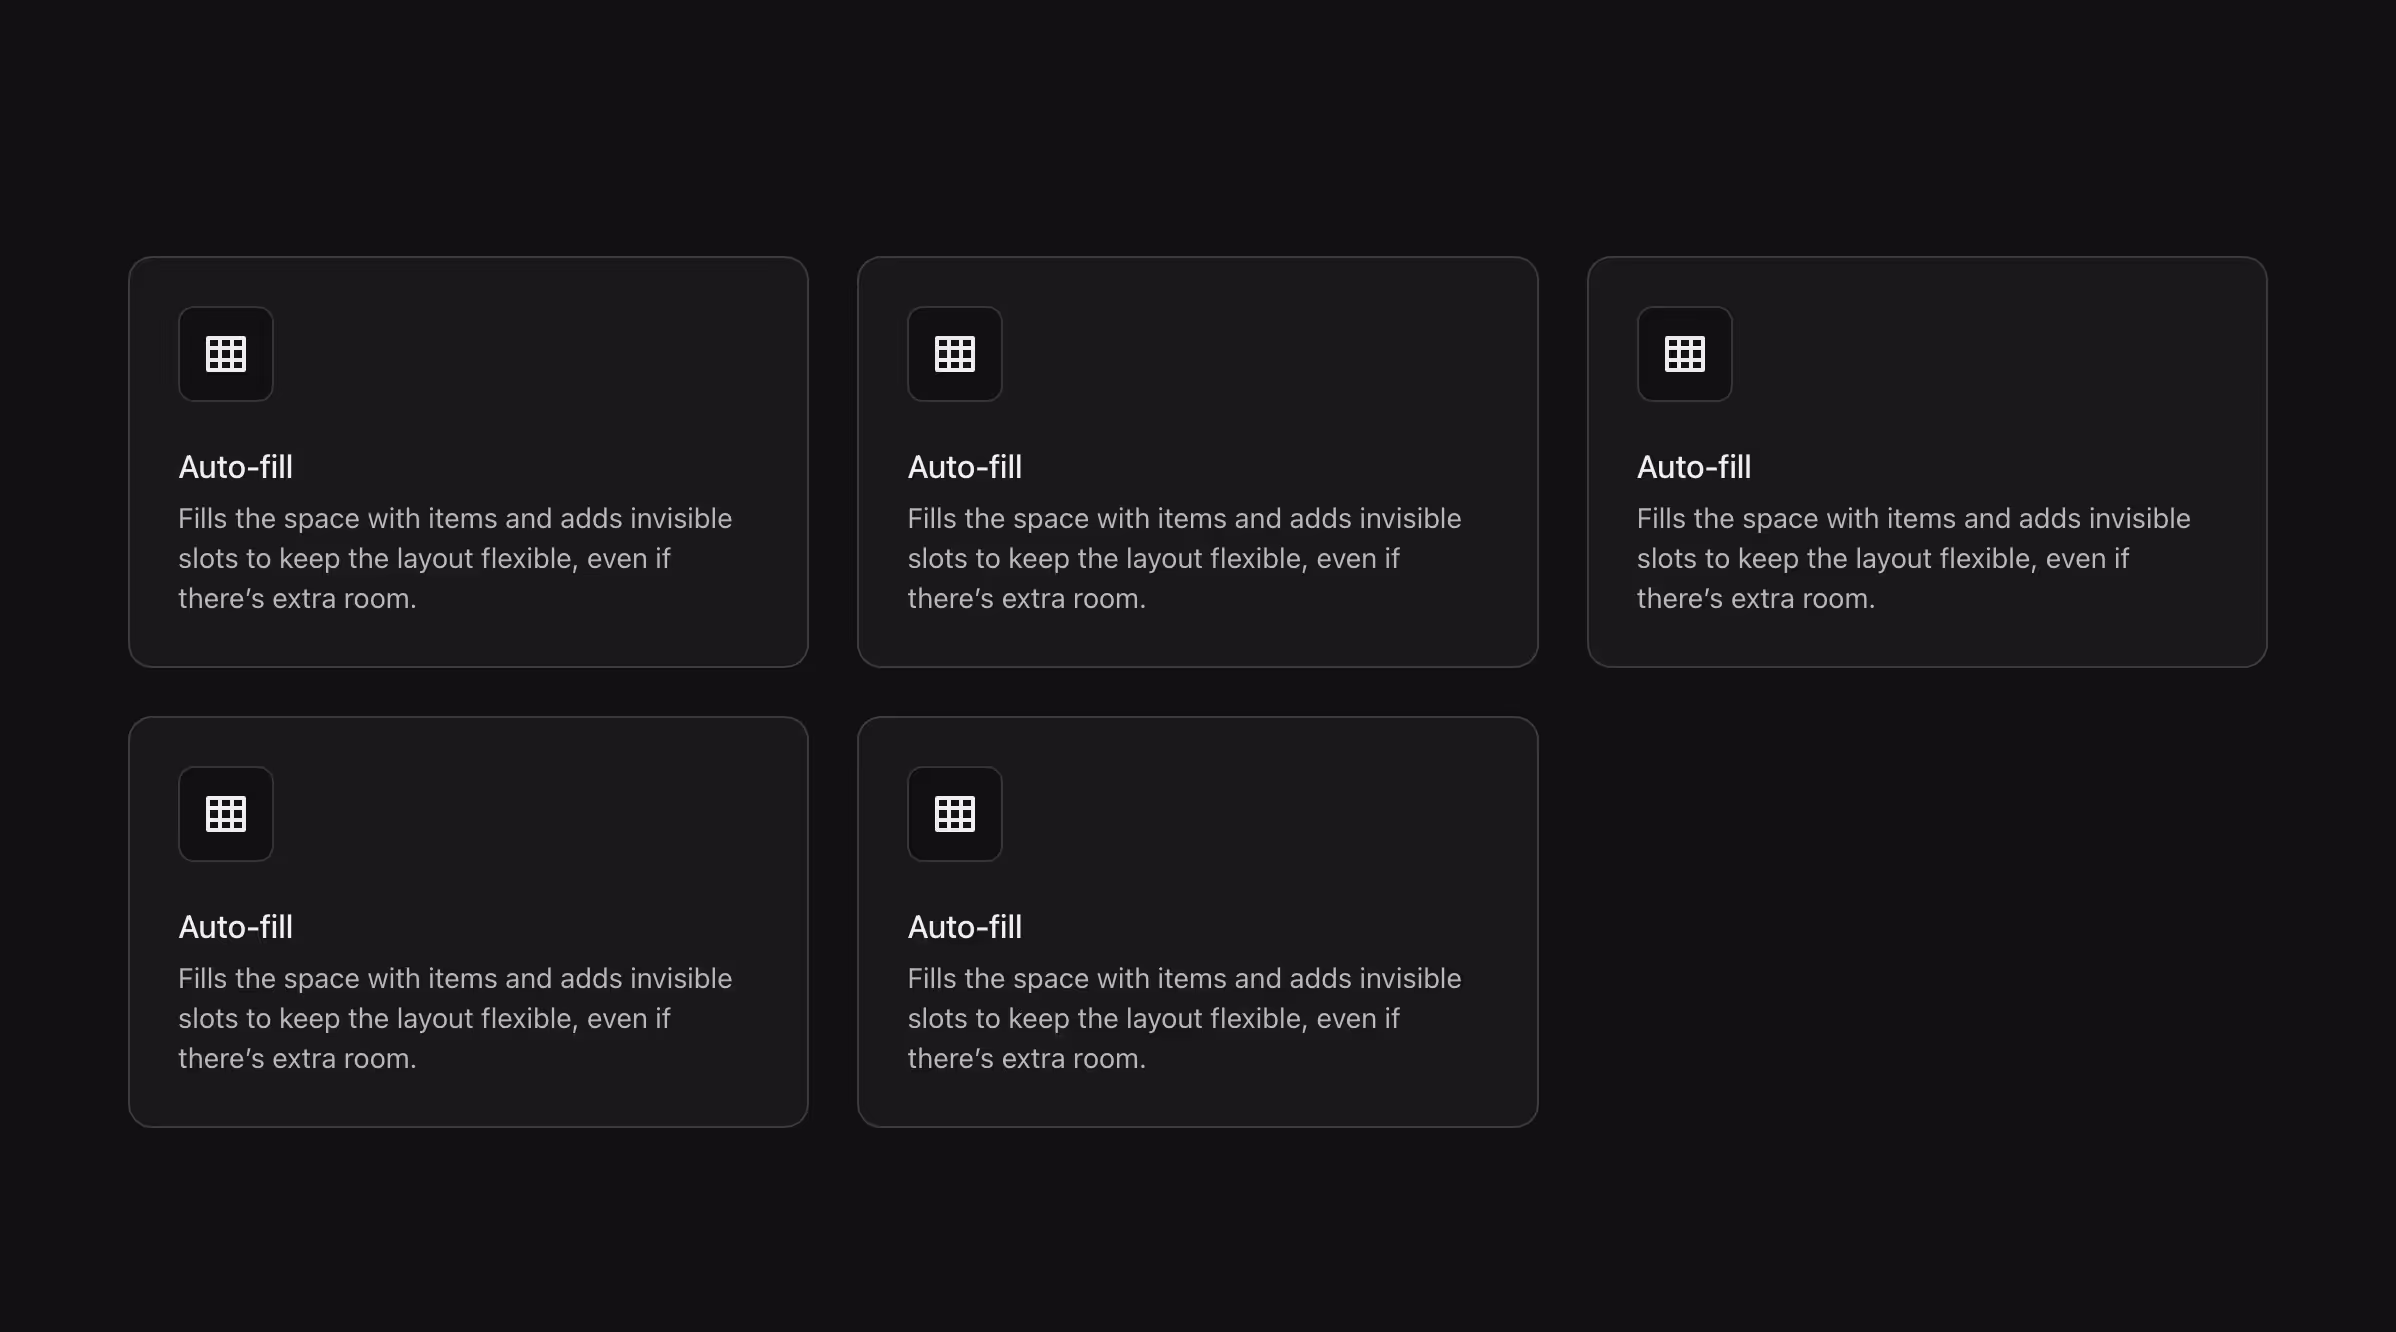The image size is (2396, 1332).
Task: Select the Auto-fill heading in the top-left card
Action: click(236, 467)
